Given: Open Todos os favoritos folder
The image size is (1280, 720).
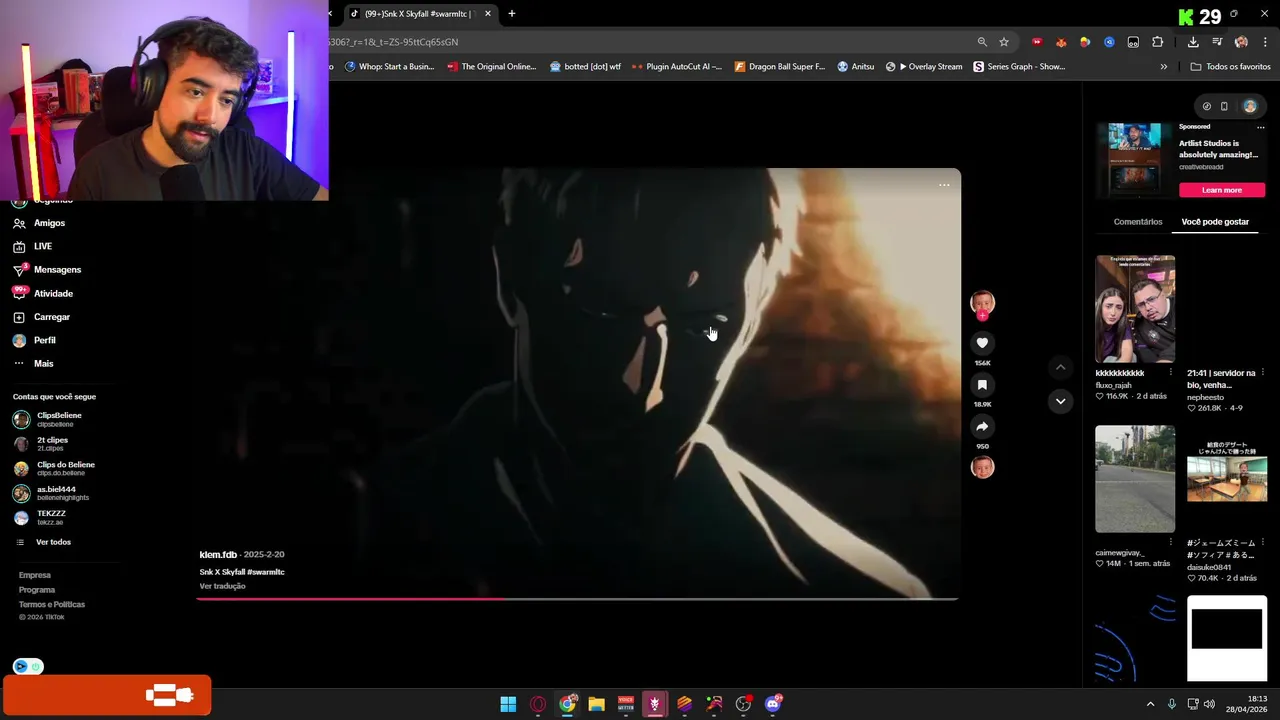Looking at the screenshot, I should click(x=1230, y=67).
